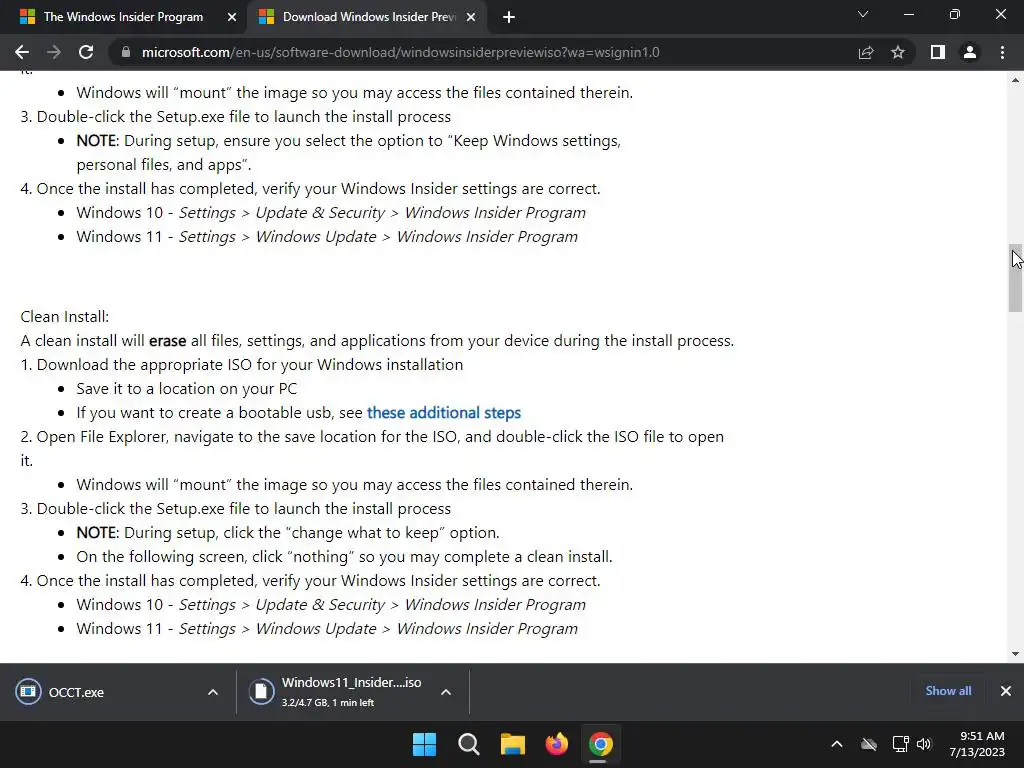Click the OneDrive tray icon
Screen dimensions: 1024x768
coord(869,744)
